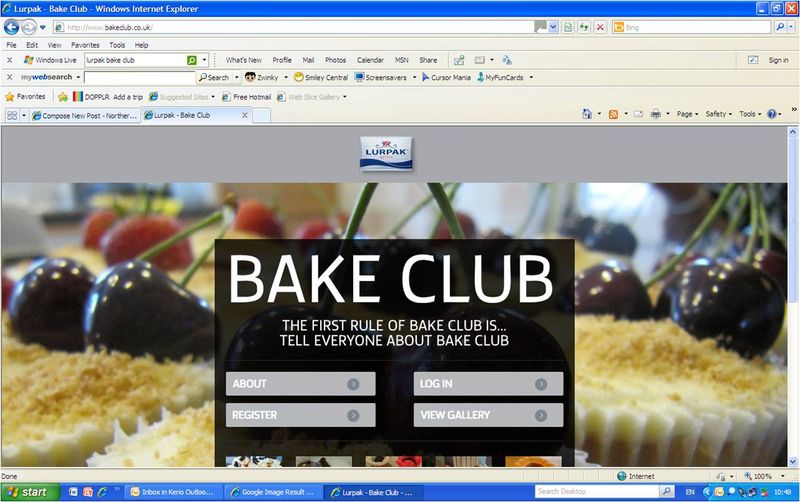Click the MyFunCards toolbar button
800x502 pixels.
(501, 78)
